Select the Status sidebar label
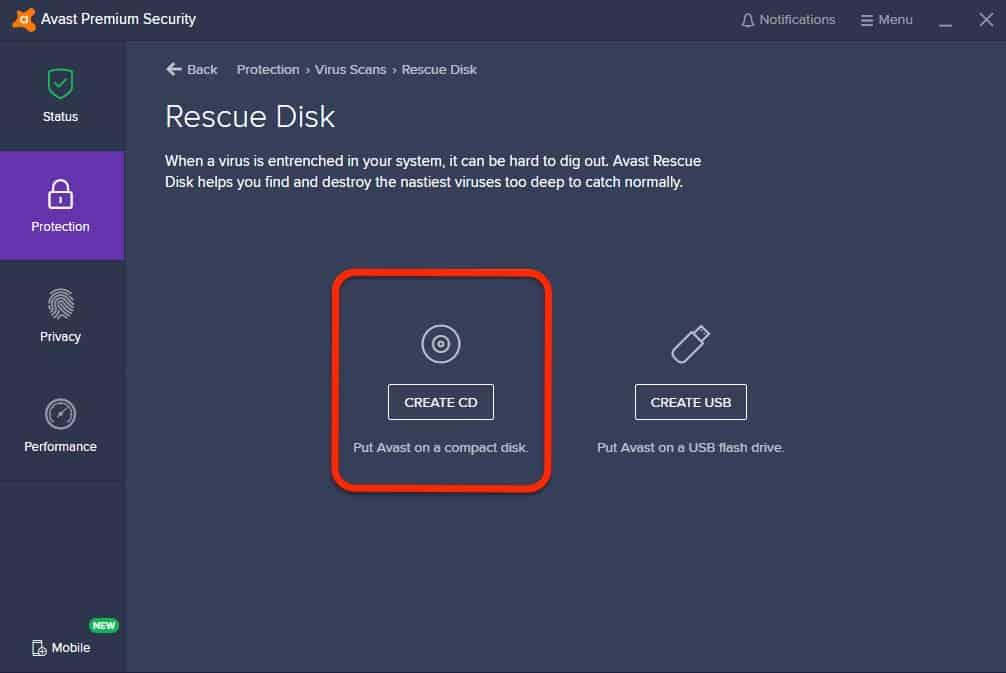The image size is (1006, 673). [60, 117]
